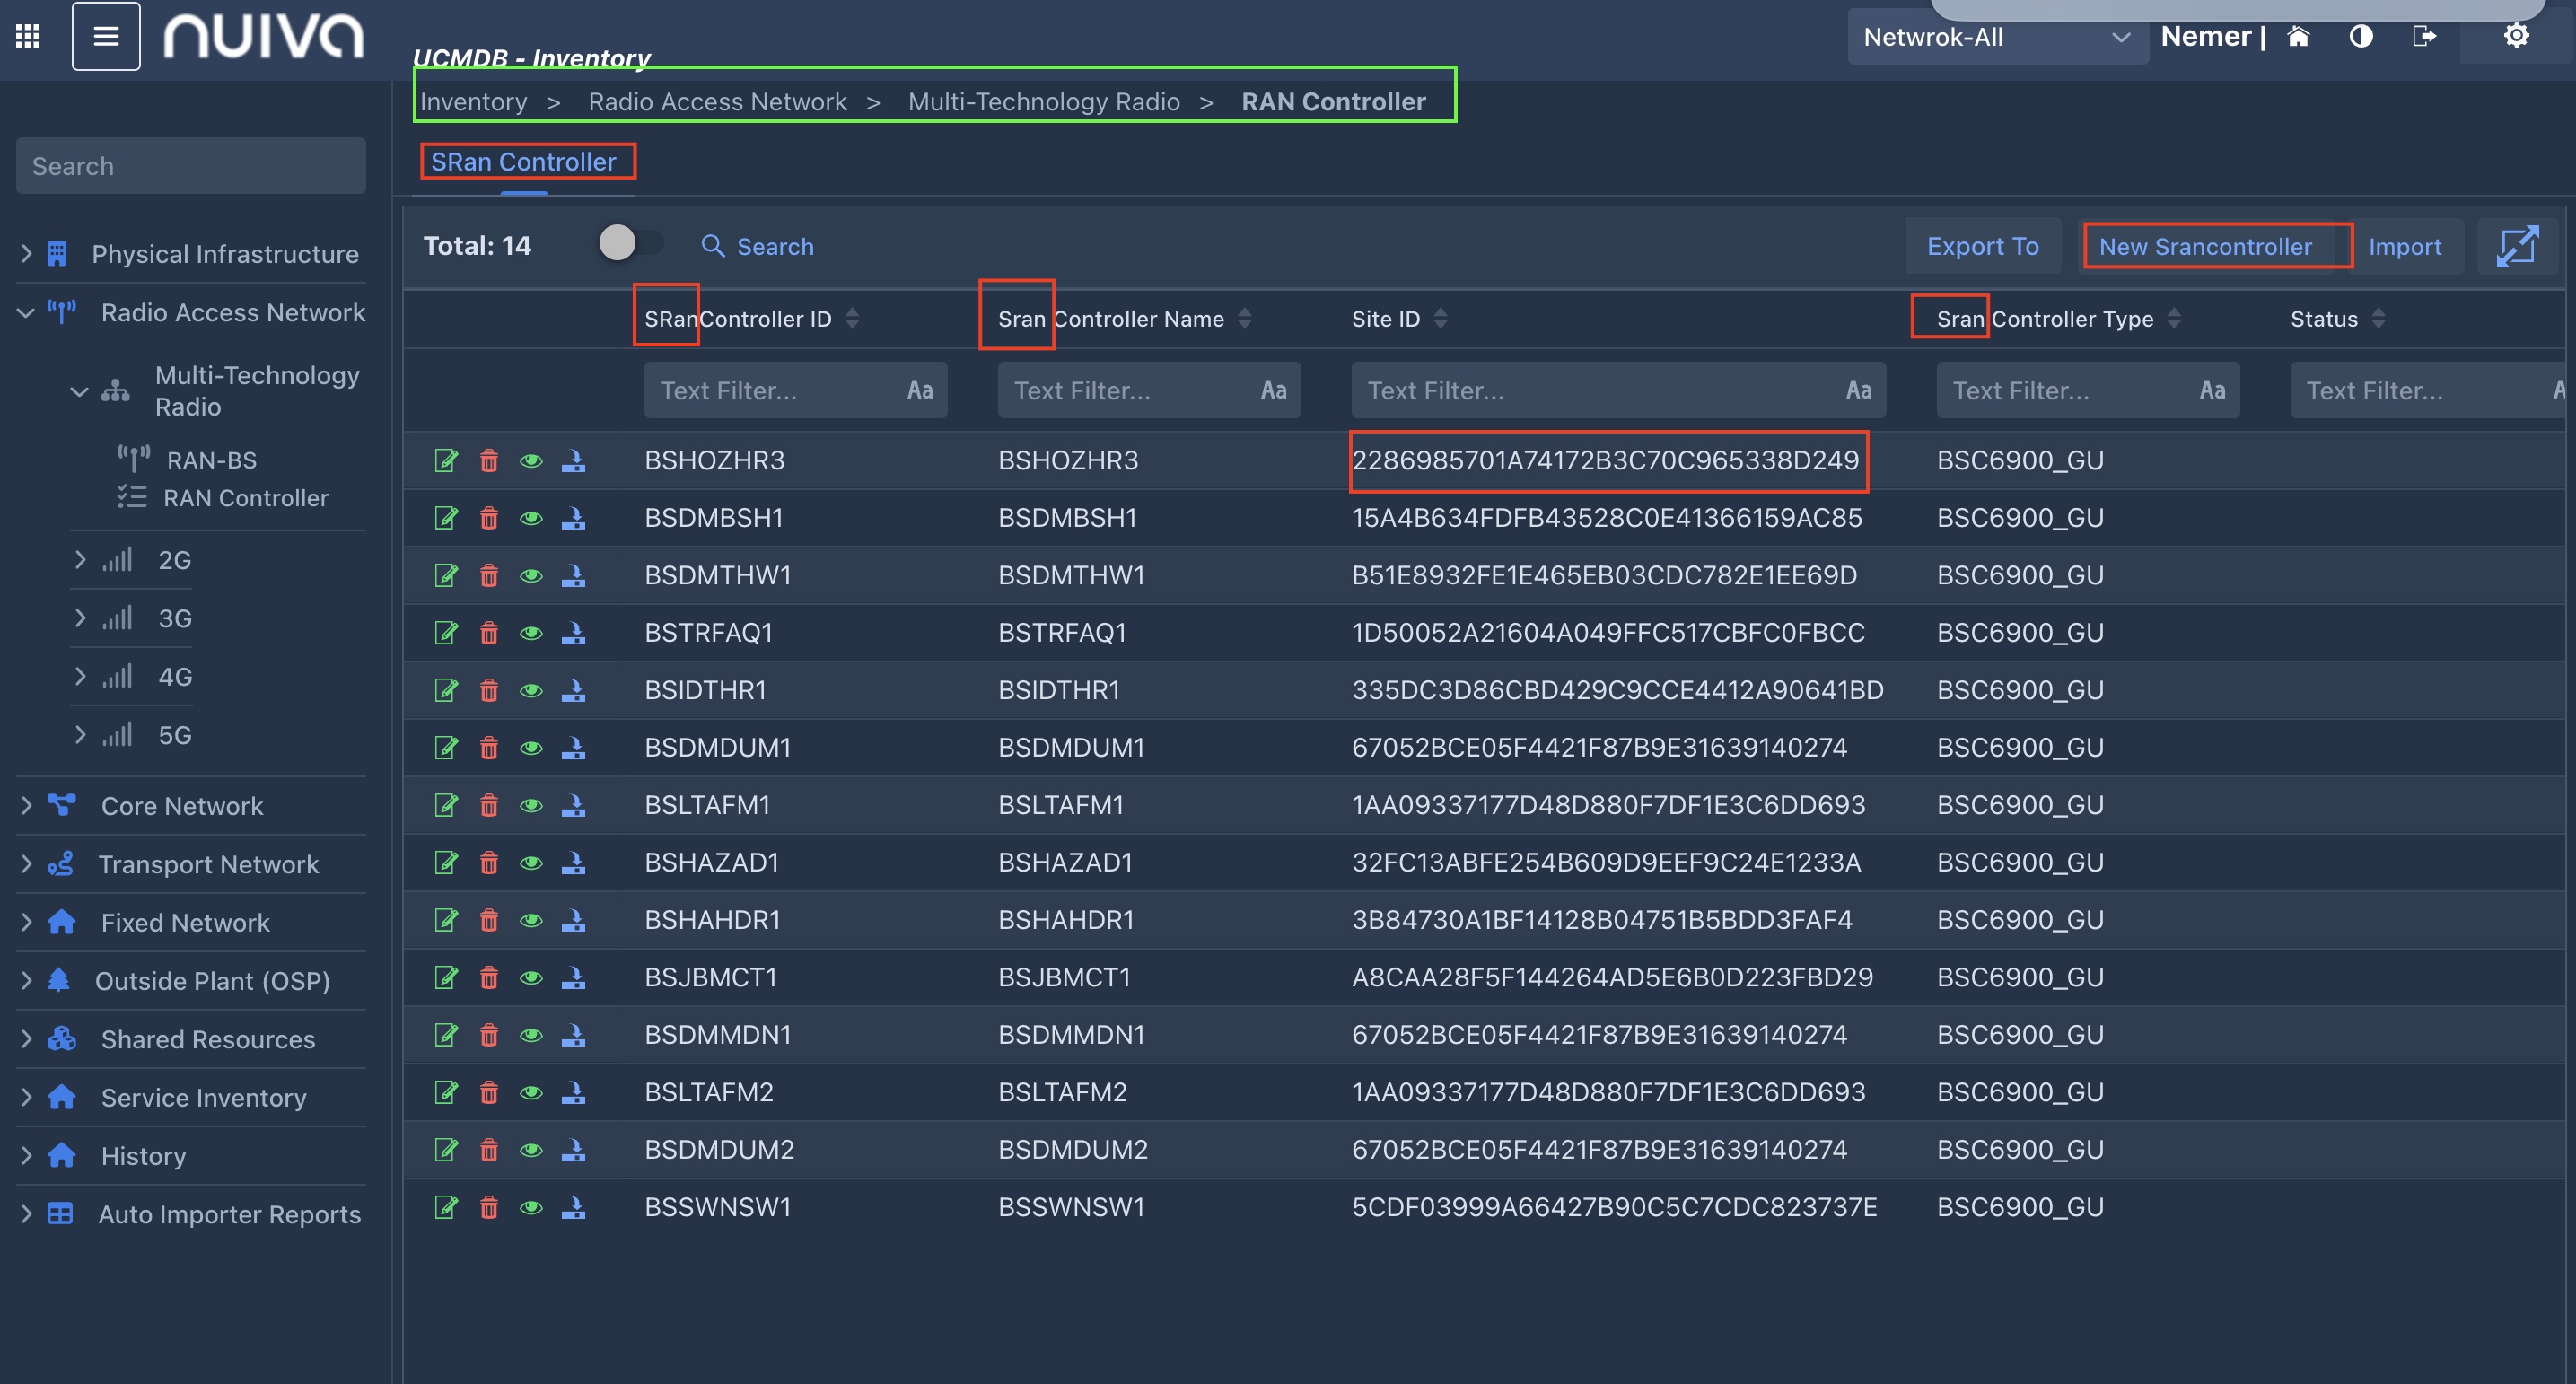The height and width of the screenshot is (1384, 2576).
Task: Toggle the dark/light contrast icon
Action: 2361,37
